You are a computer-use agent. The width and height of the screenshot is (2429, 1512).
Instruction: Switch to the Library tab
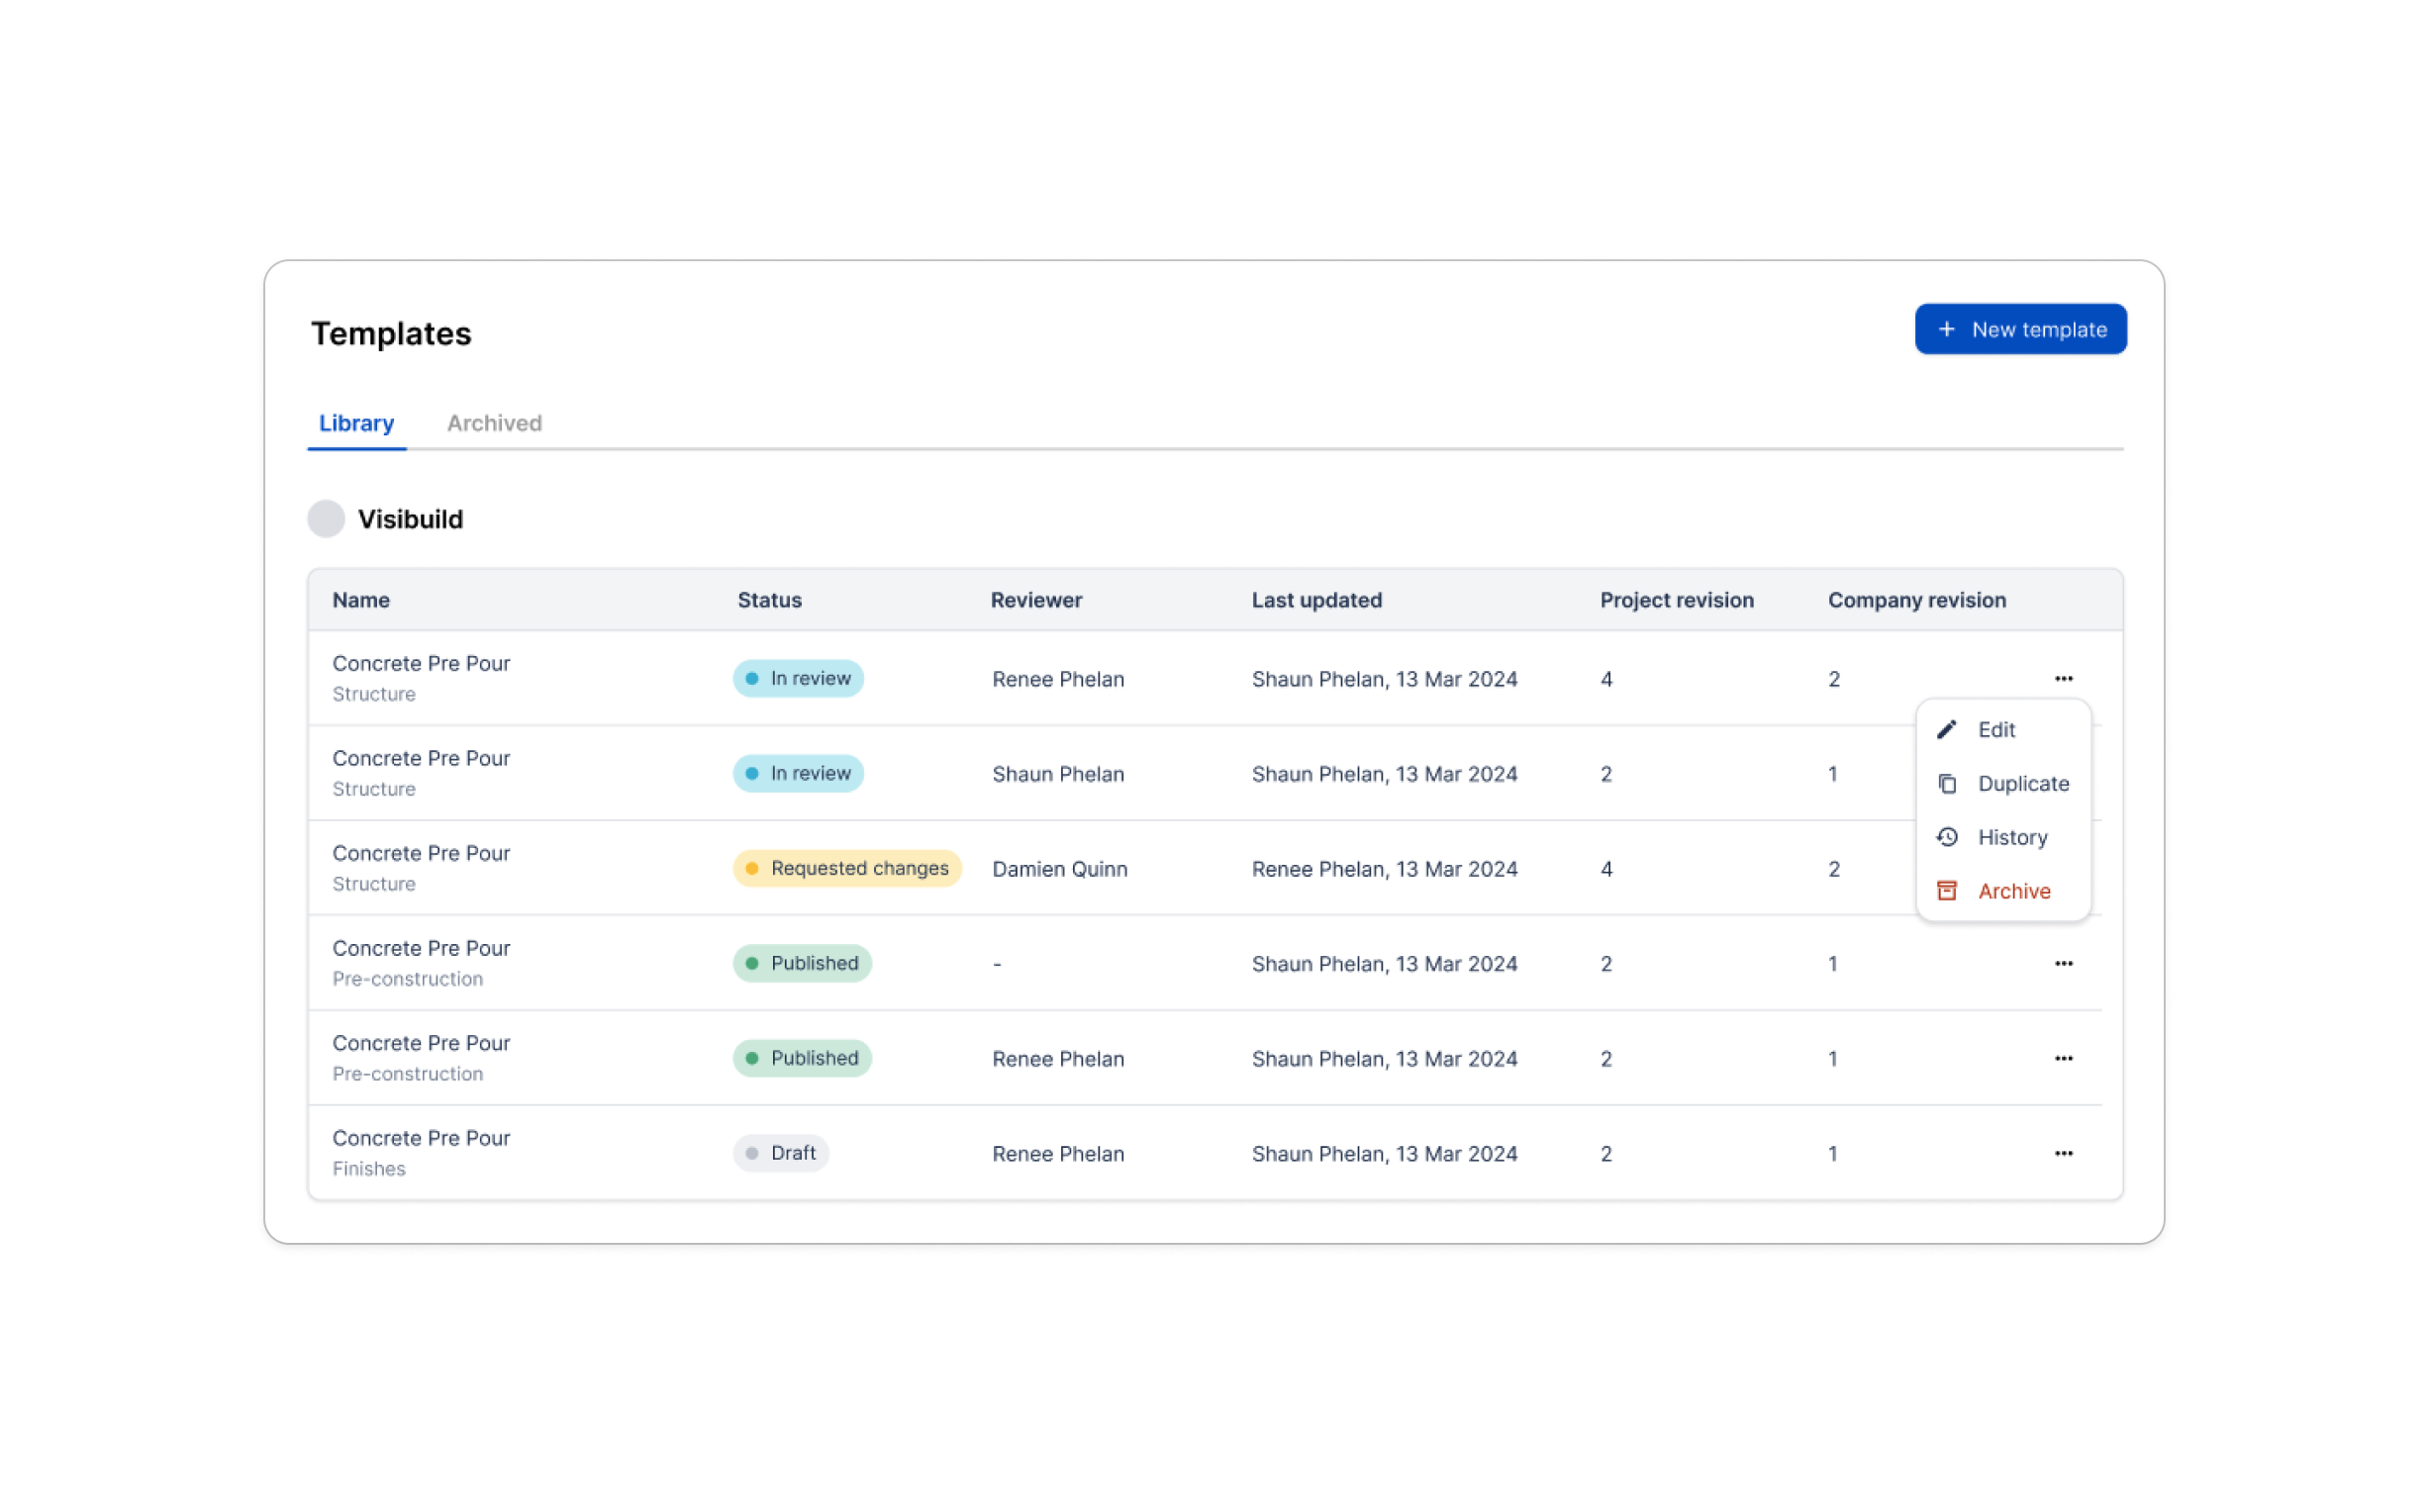[356, 423]
